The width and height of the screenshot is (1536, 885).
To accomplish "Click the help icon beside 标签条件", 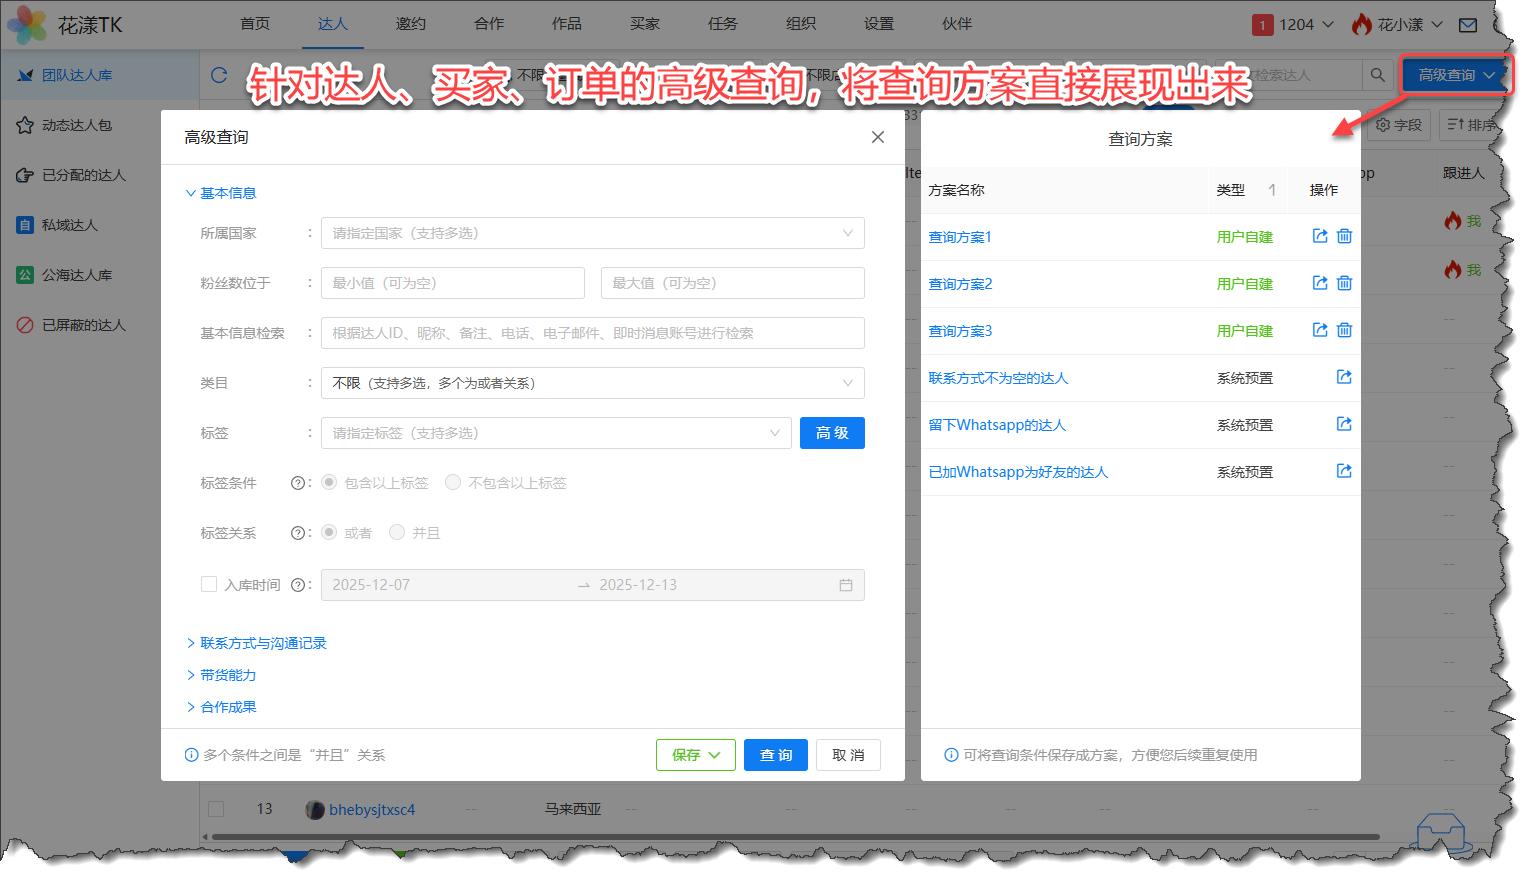I will point(297,483).
